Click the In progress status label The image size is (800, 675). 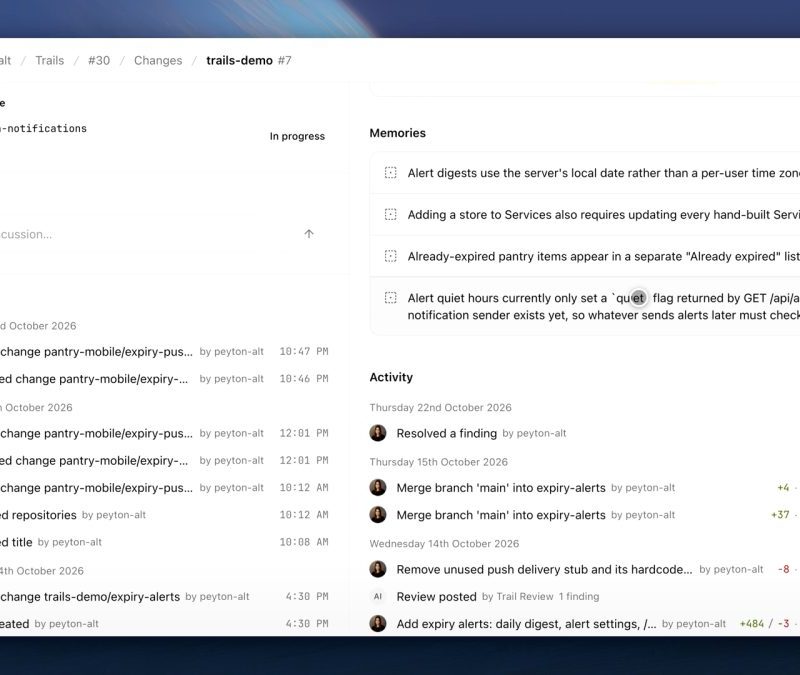[x=297, y=136]
